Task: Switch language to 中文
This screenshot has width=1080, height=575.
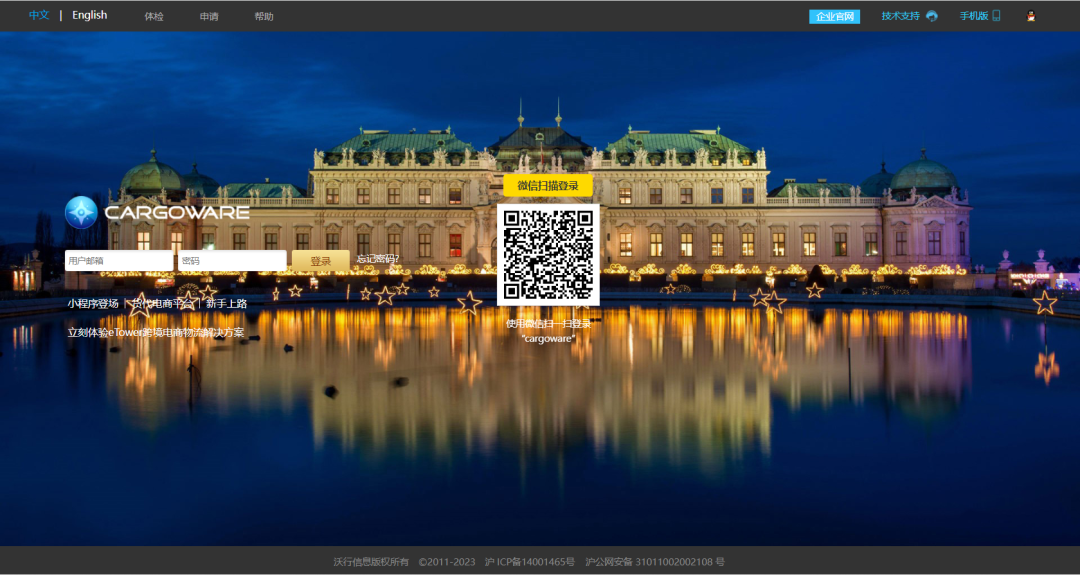Action: pos(39,16)
